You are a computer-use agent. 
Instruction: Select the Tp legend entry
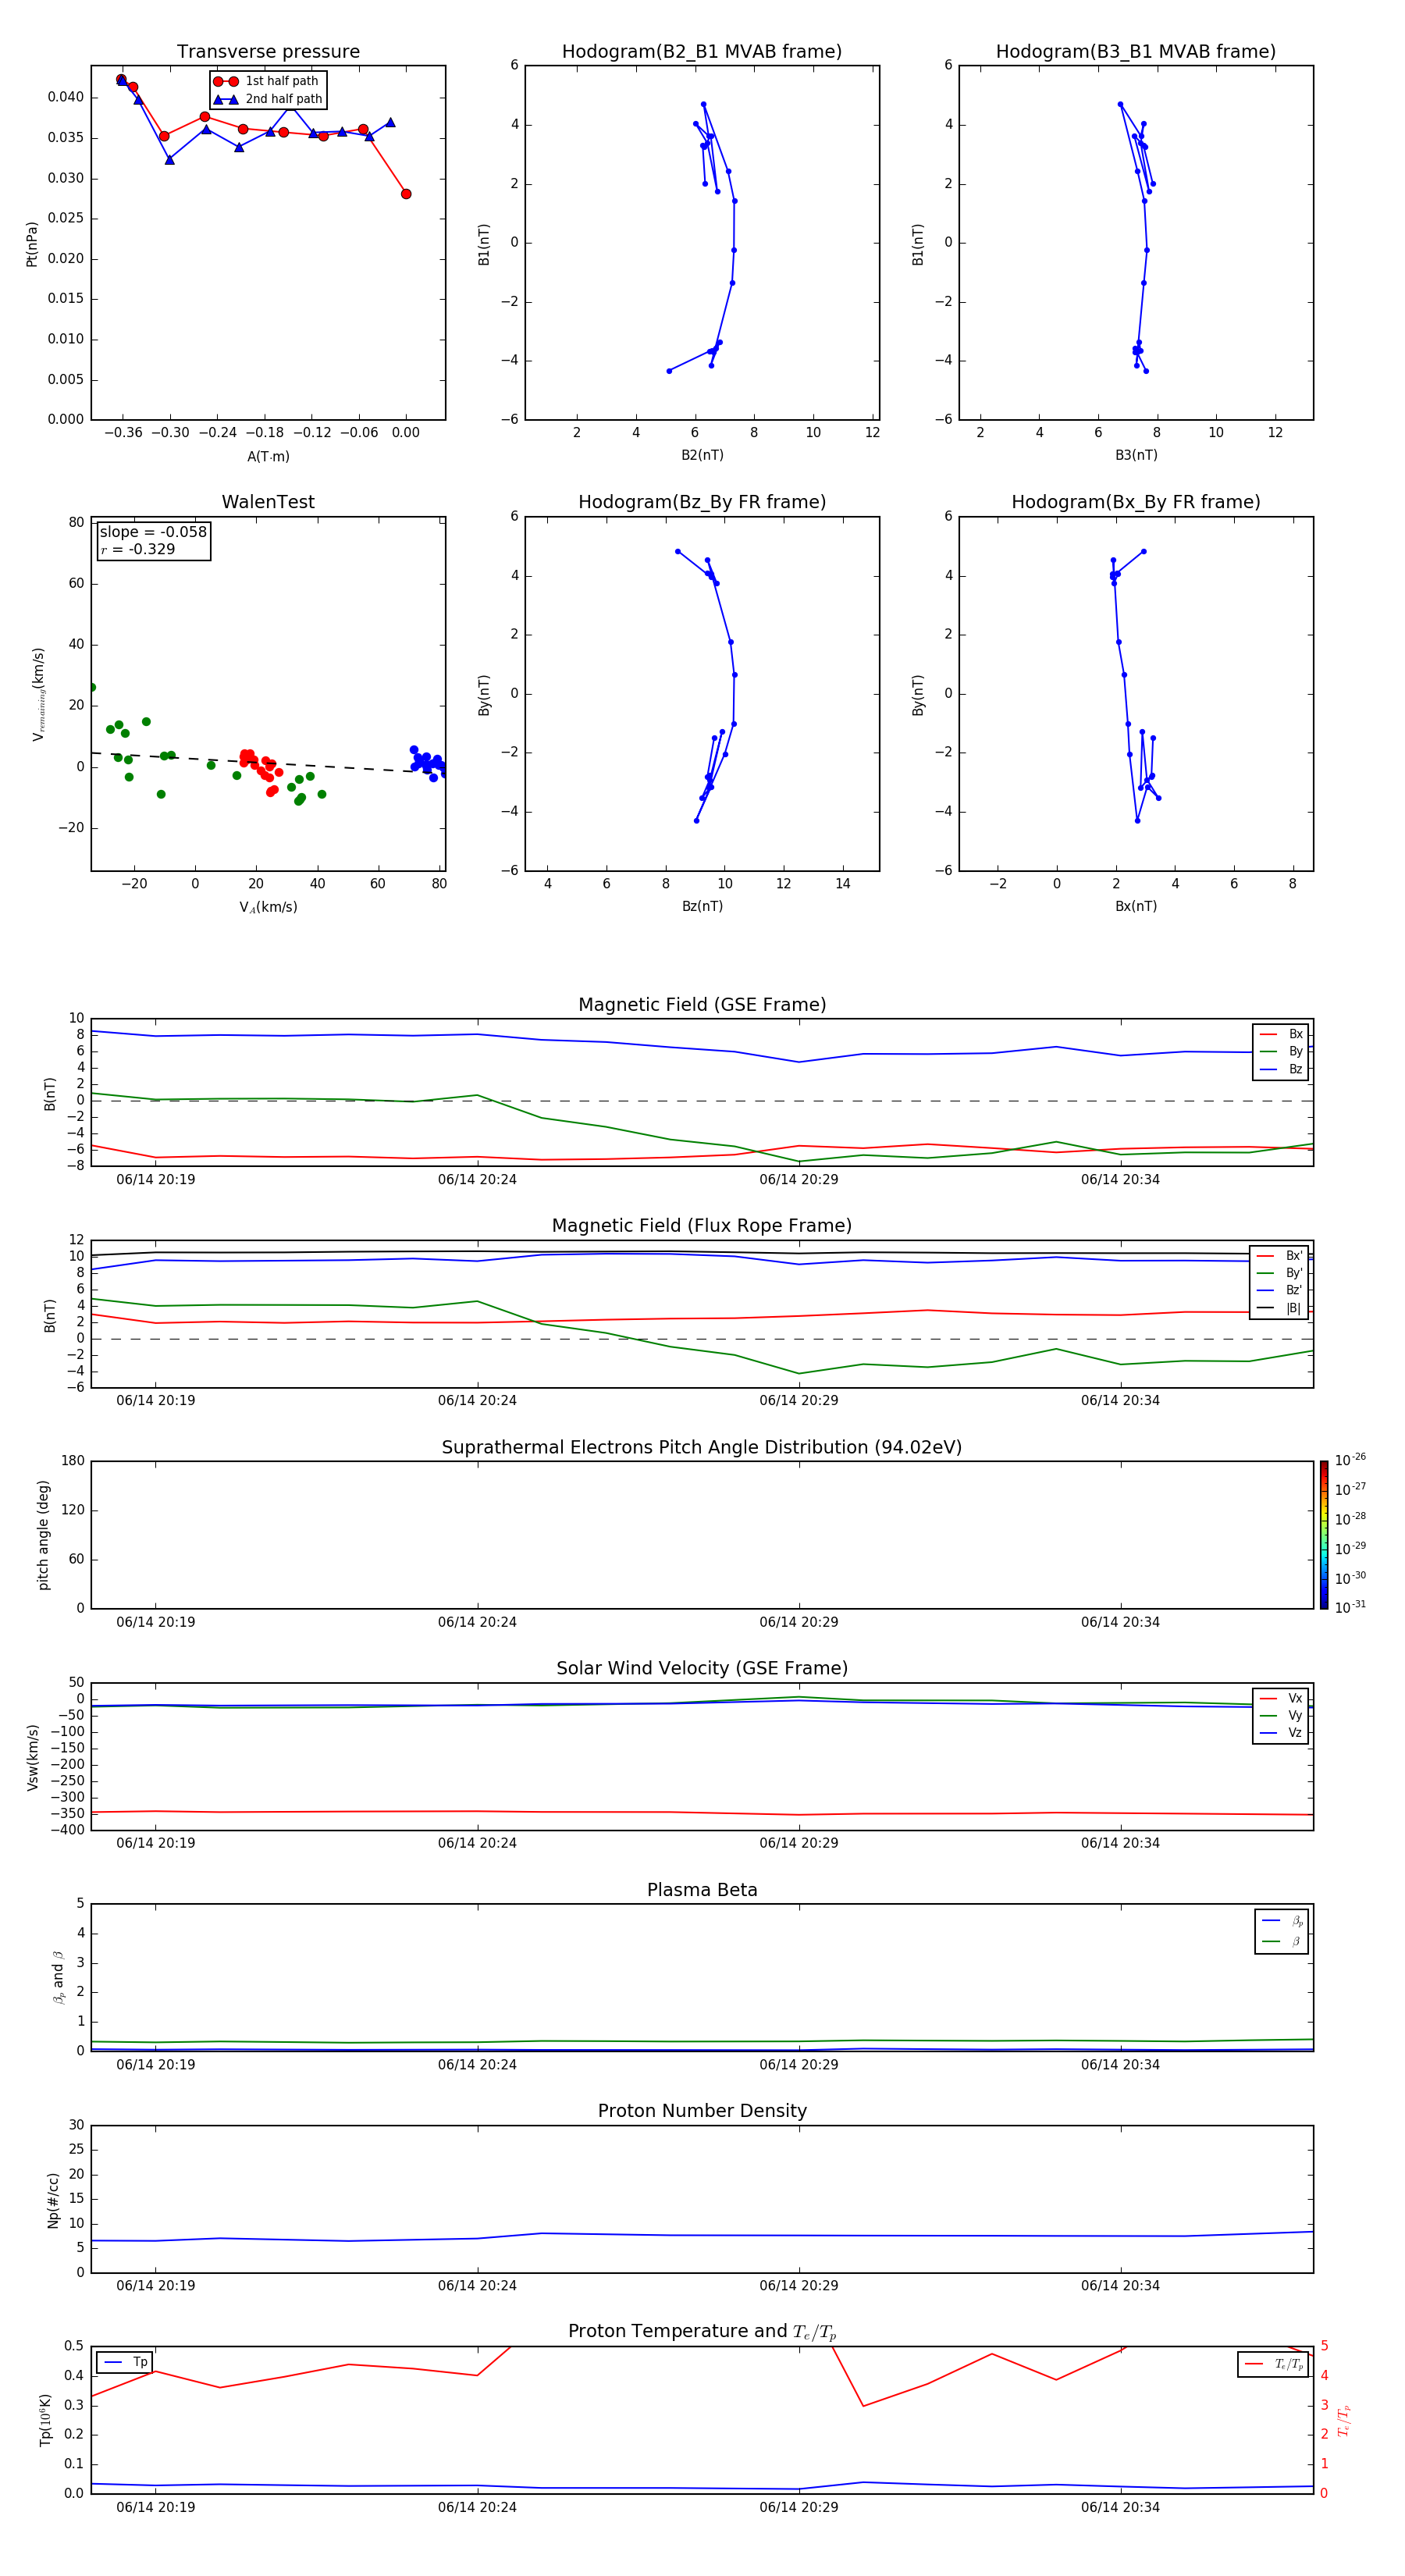125,2362
